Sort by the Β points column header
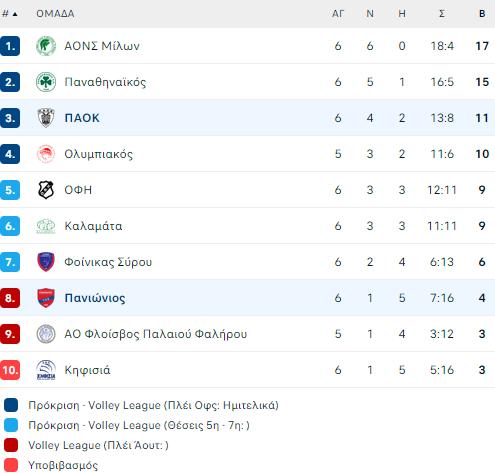Image resolution: width=495 pixels, height=473 pixels. (482, 14)
